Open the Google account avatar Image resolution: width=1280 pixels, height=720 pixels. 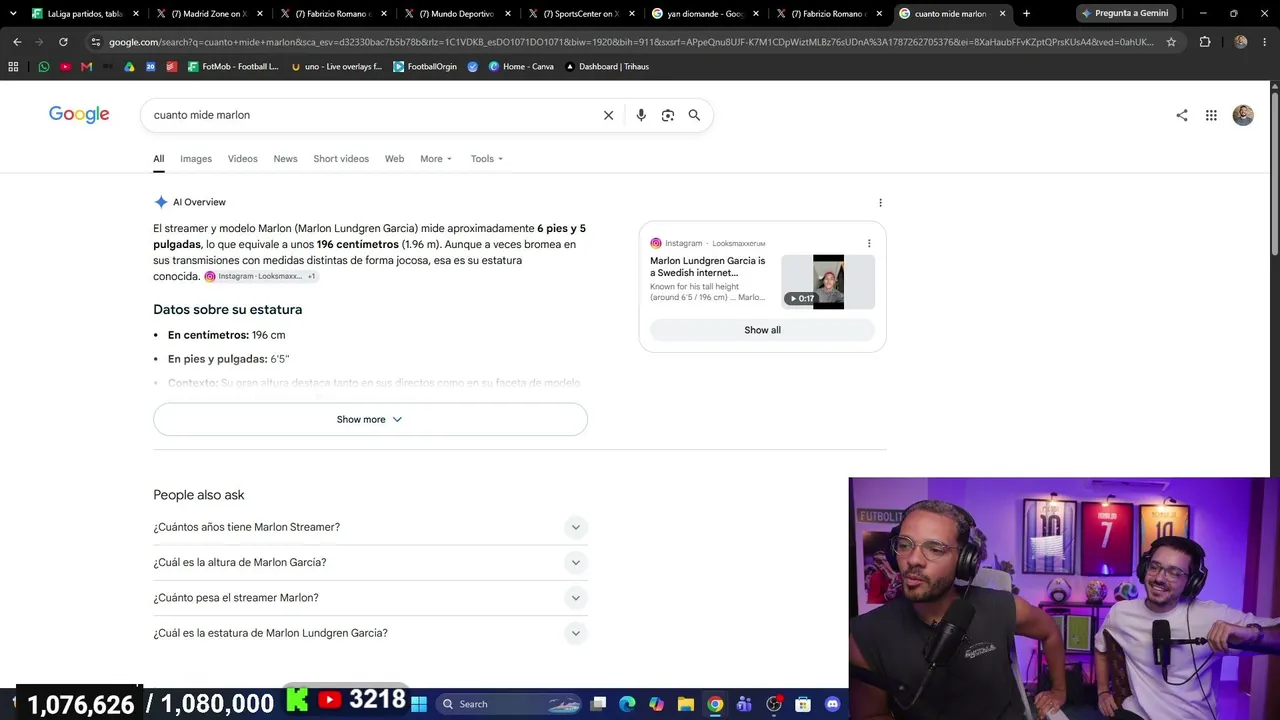(1243, 115)
